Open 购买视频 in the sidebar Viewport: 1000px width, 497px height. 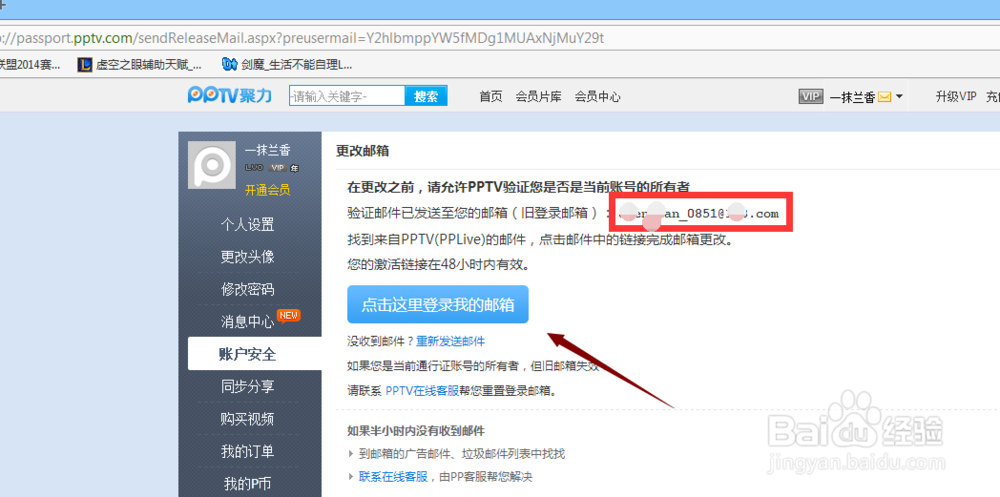pos(247,419)
